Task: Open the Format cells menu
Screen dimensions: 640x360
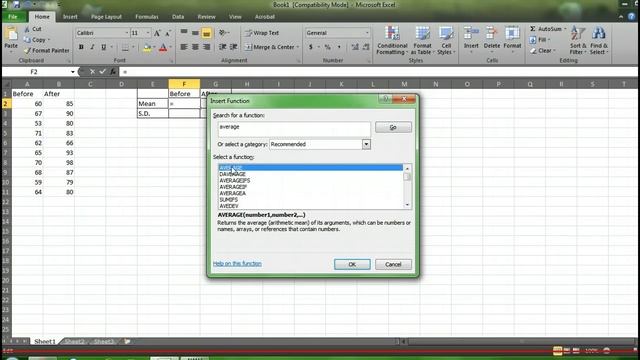Action: tap(512, 39)
